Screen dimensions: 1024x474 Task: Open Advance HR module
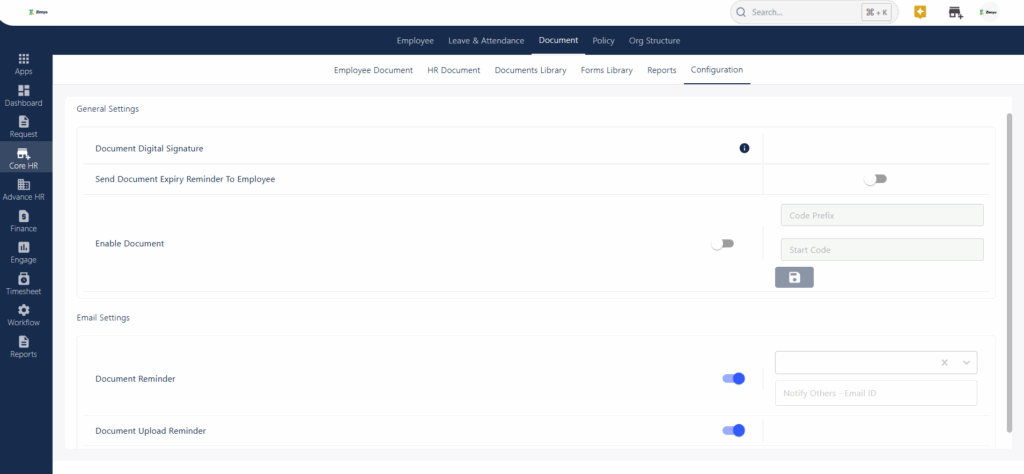[x=24, y=189]
